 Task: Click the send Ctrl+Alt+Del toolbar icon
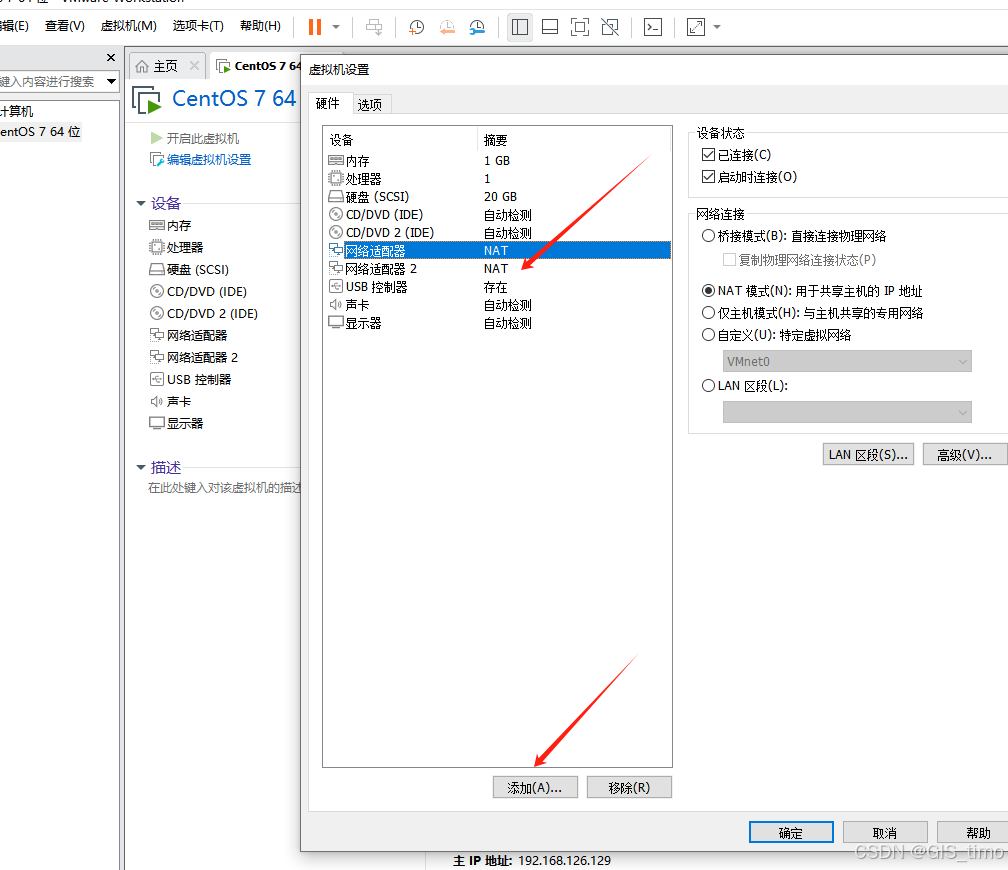(x=374, y=27)
